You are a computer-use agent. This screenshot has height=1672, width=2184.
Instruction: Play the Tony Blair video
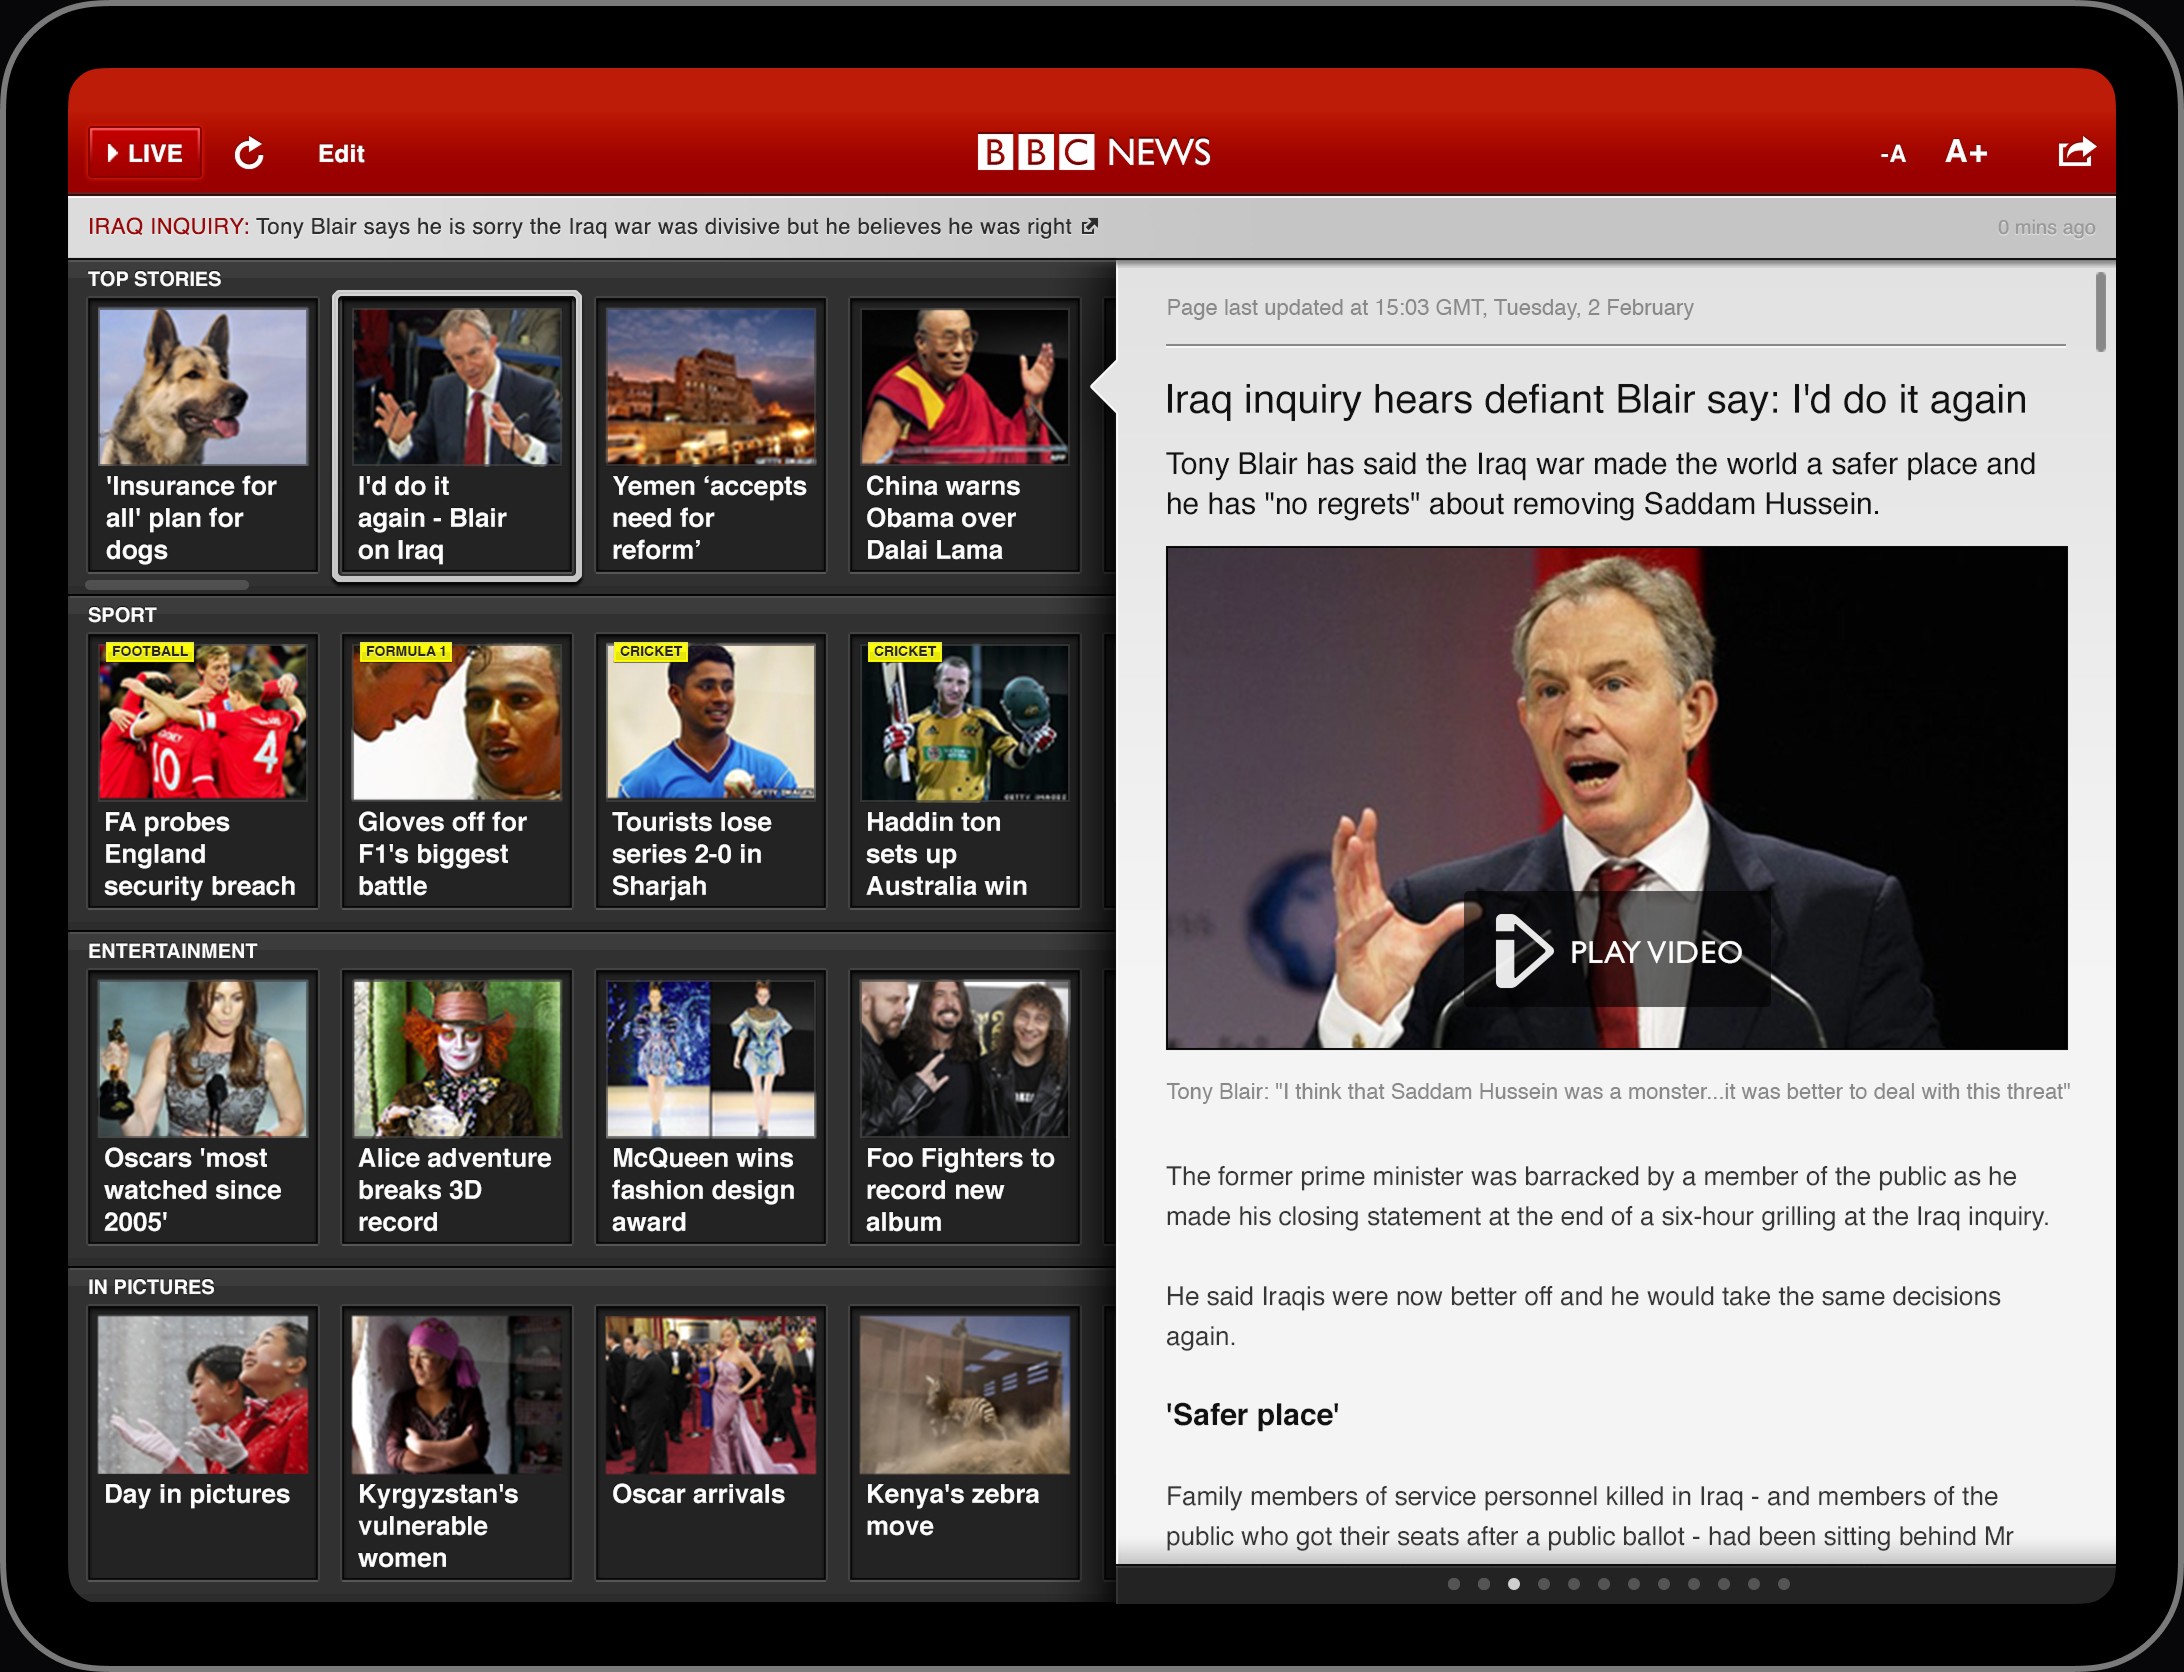coord(1617,950)
